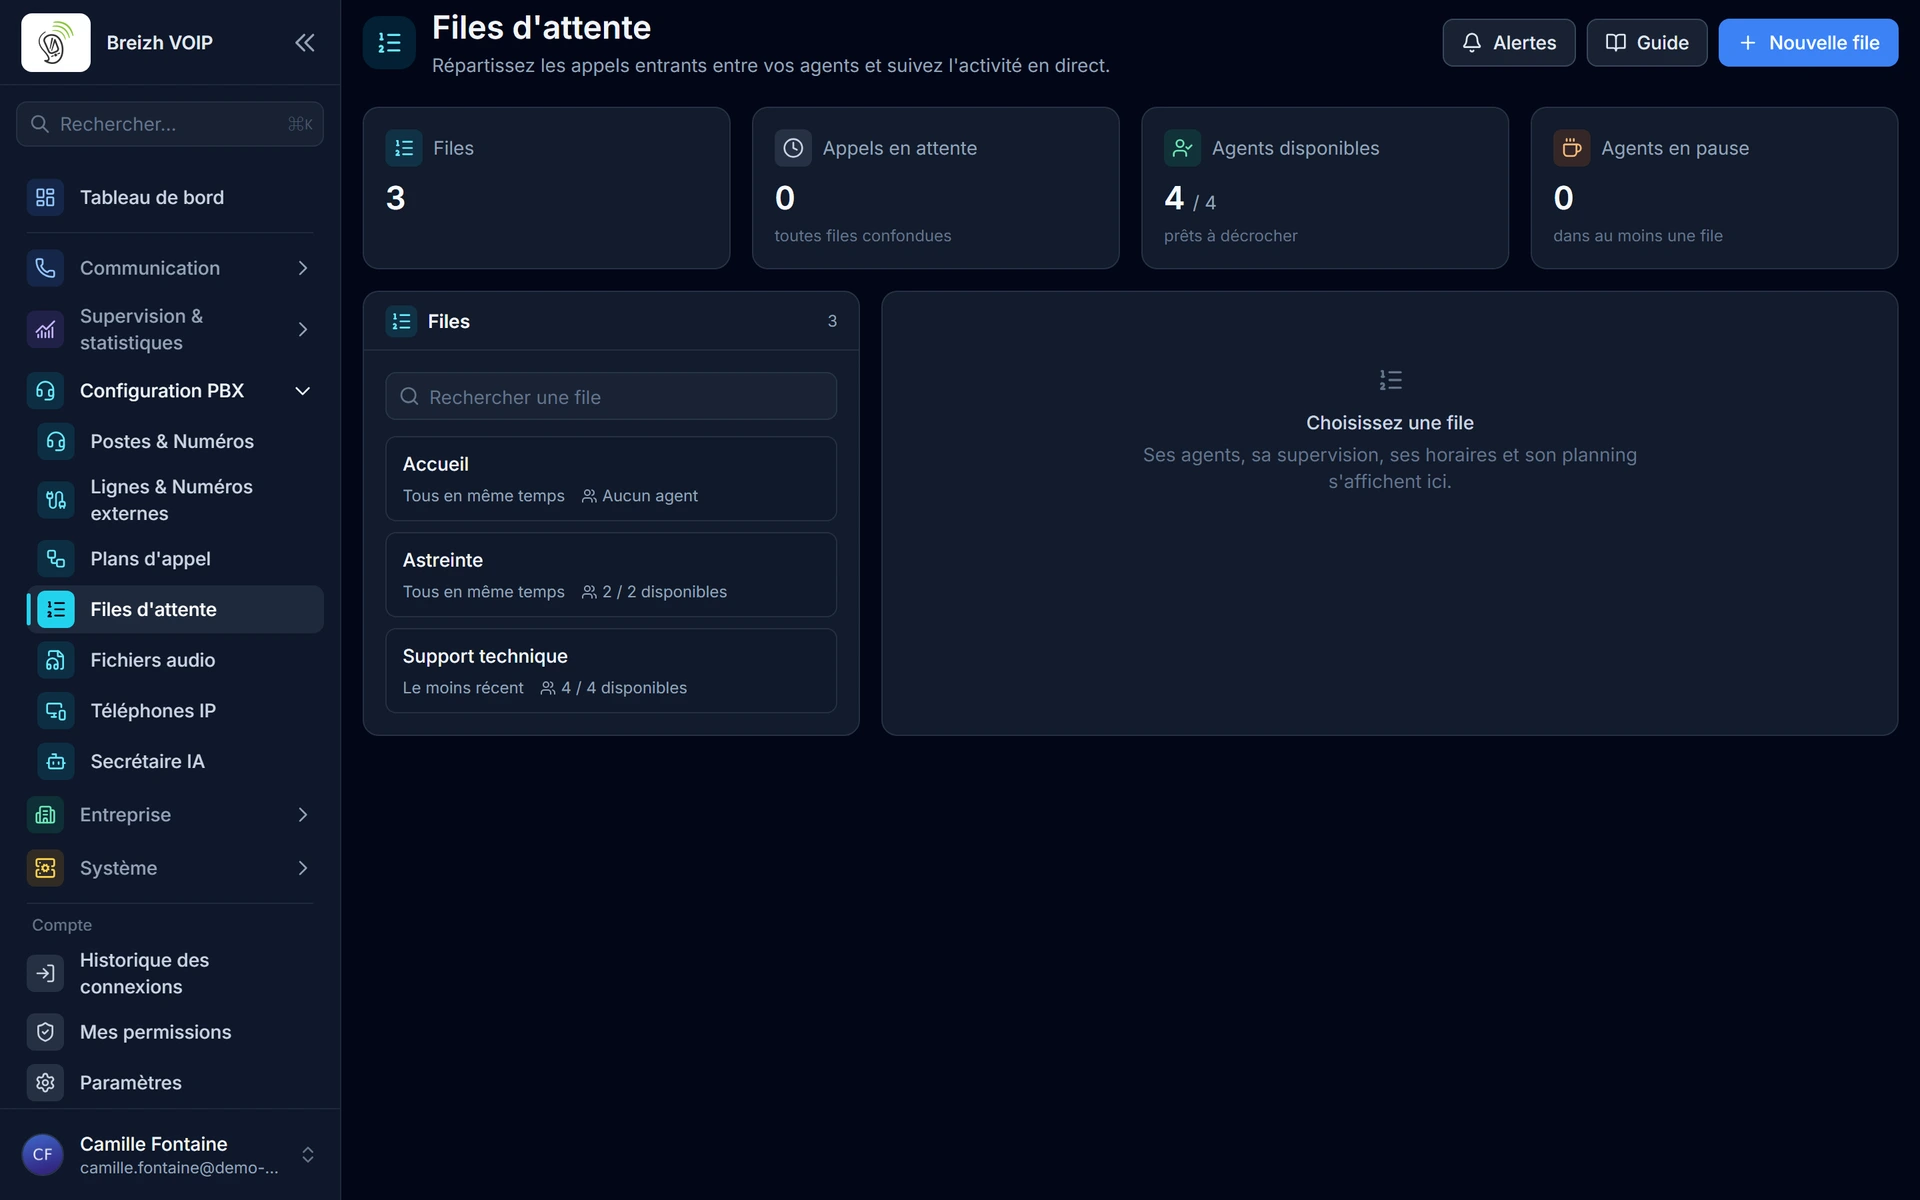Open Files d'attente in sidebar

[x=175, y=609]
